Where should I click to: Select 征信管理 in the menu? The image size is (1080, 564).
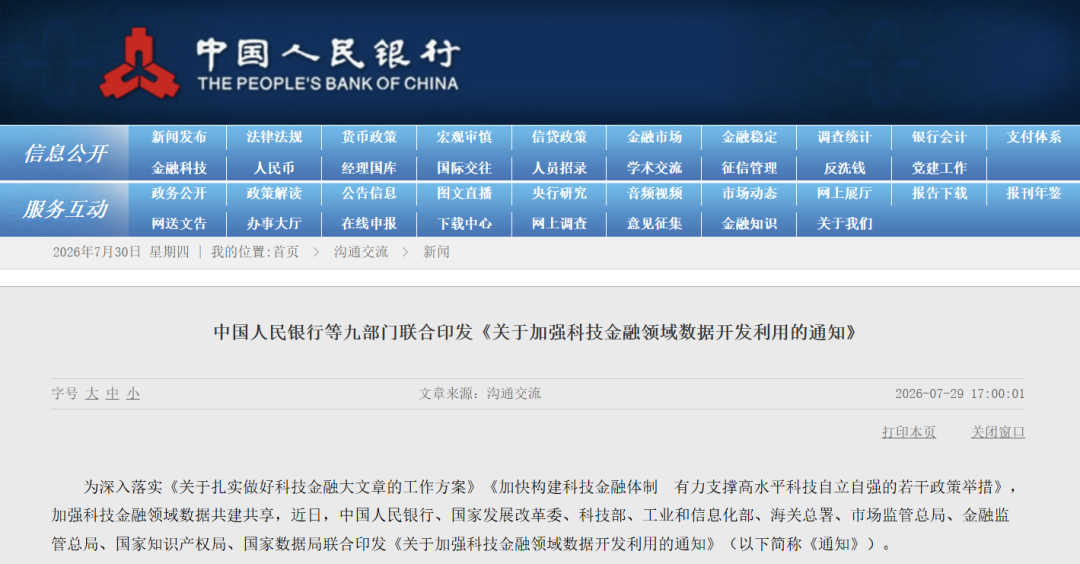coord(749,168)
